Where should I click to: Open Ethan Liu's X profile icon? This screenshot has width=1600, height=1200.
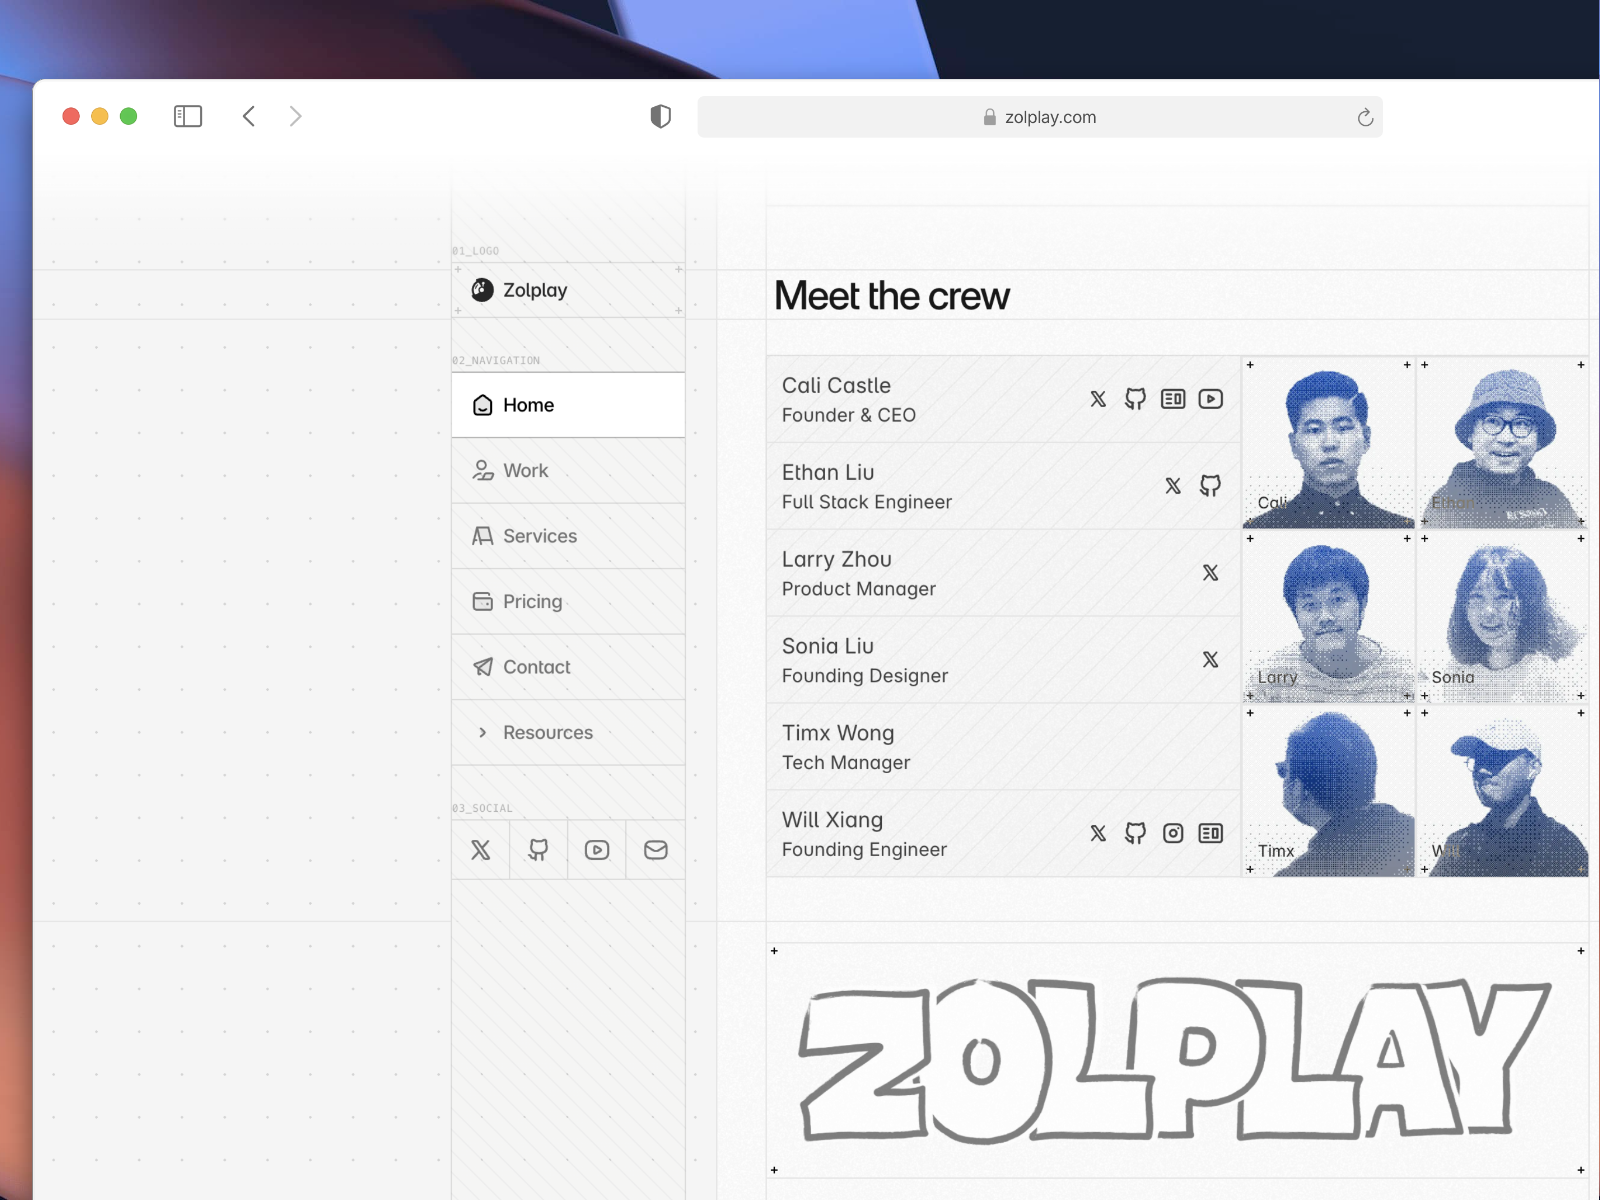[x=1173, y=486]
